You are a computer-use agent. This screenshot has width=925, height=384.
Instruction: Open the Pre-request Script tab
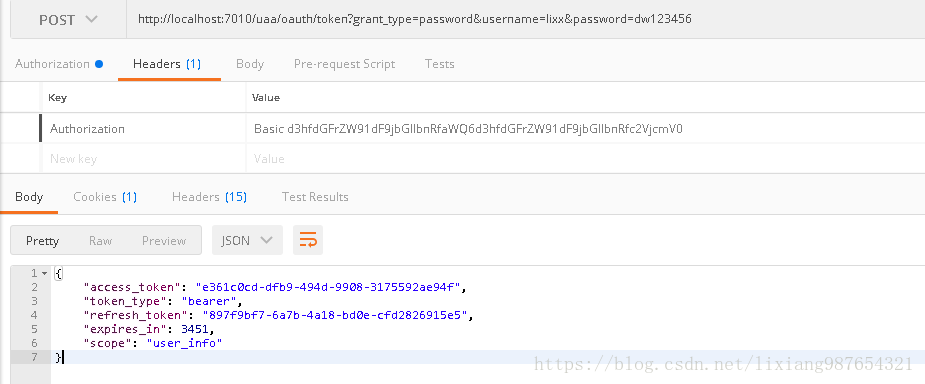click(345, 64)
